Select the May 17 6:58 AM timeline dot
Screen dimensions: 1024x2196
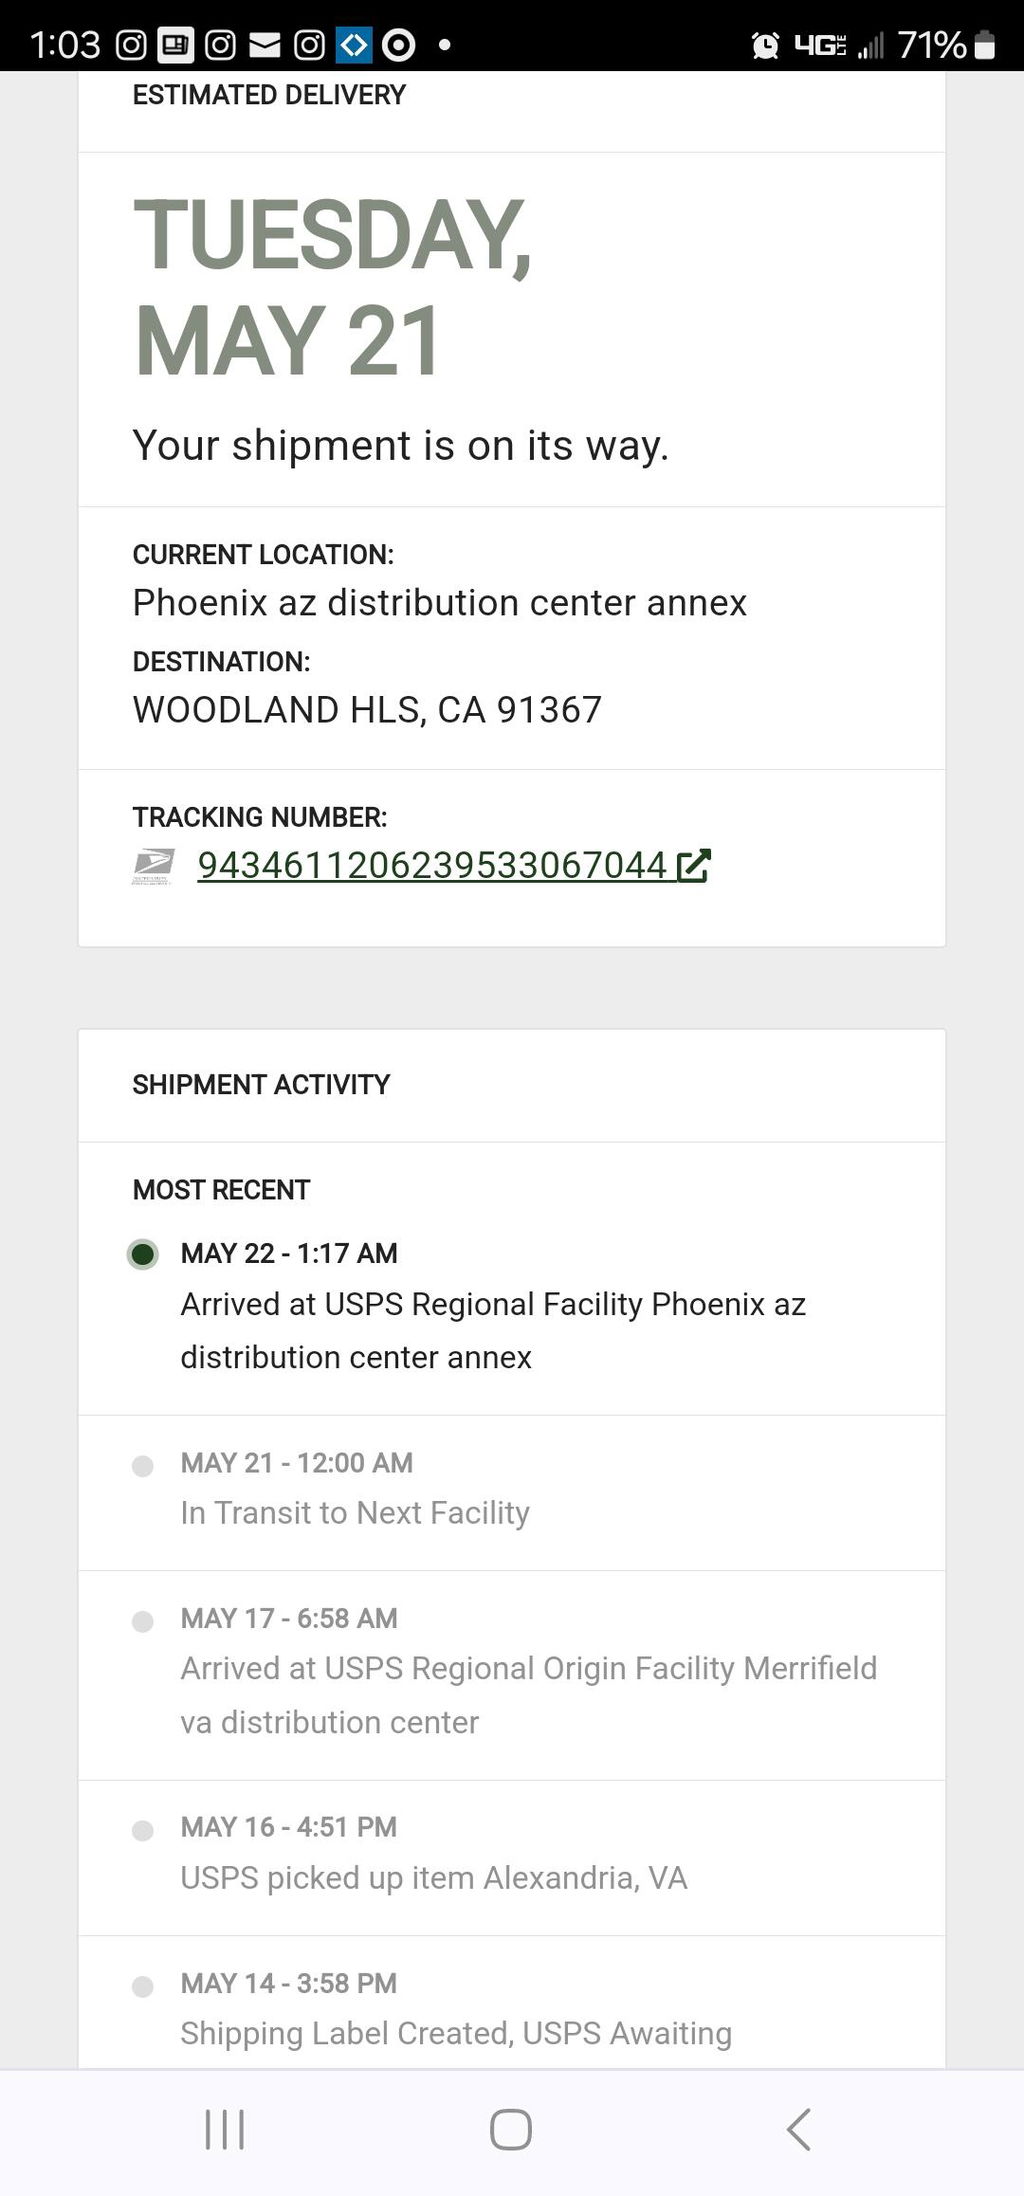coord(143,1621)
